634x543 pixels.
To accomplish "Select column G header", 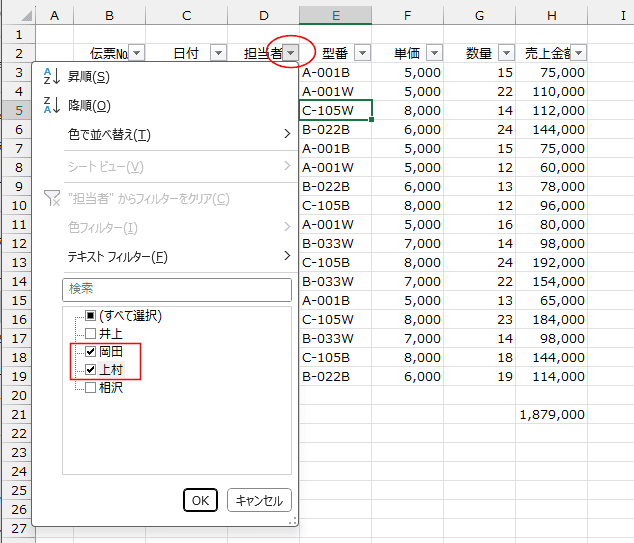I will pyautogui.click(x=479, y=15).
